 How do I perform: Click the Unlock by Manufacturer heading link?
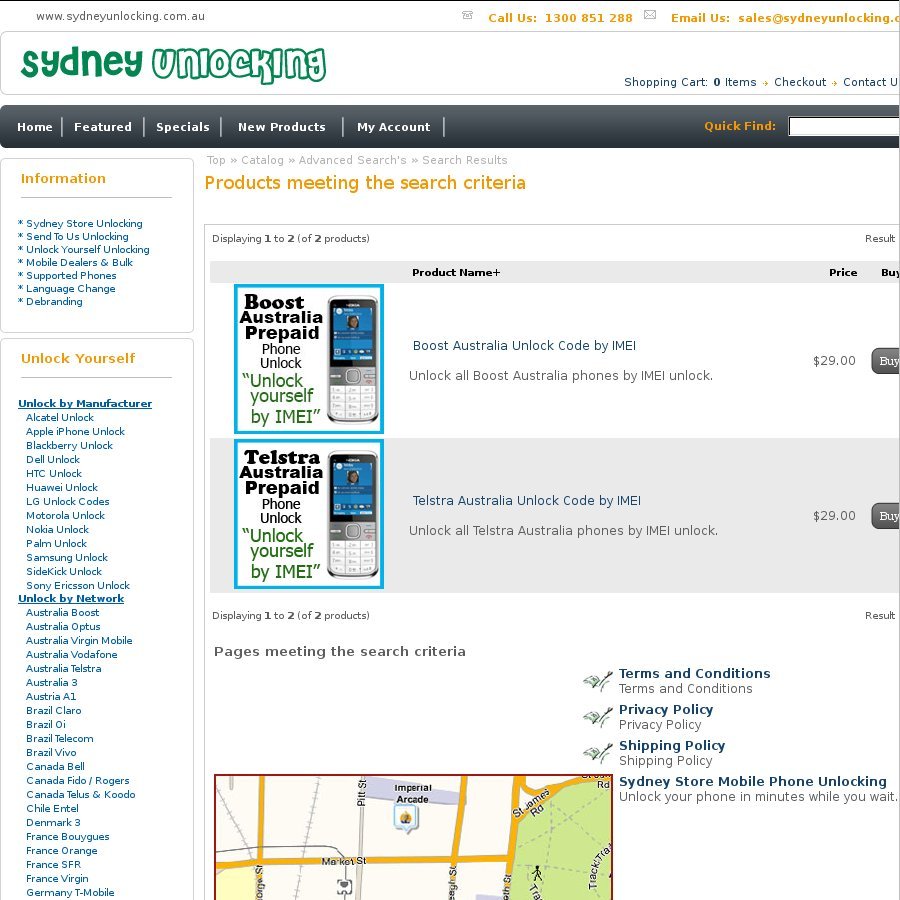(85, 404)
